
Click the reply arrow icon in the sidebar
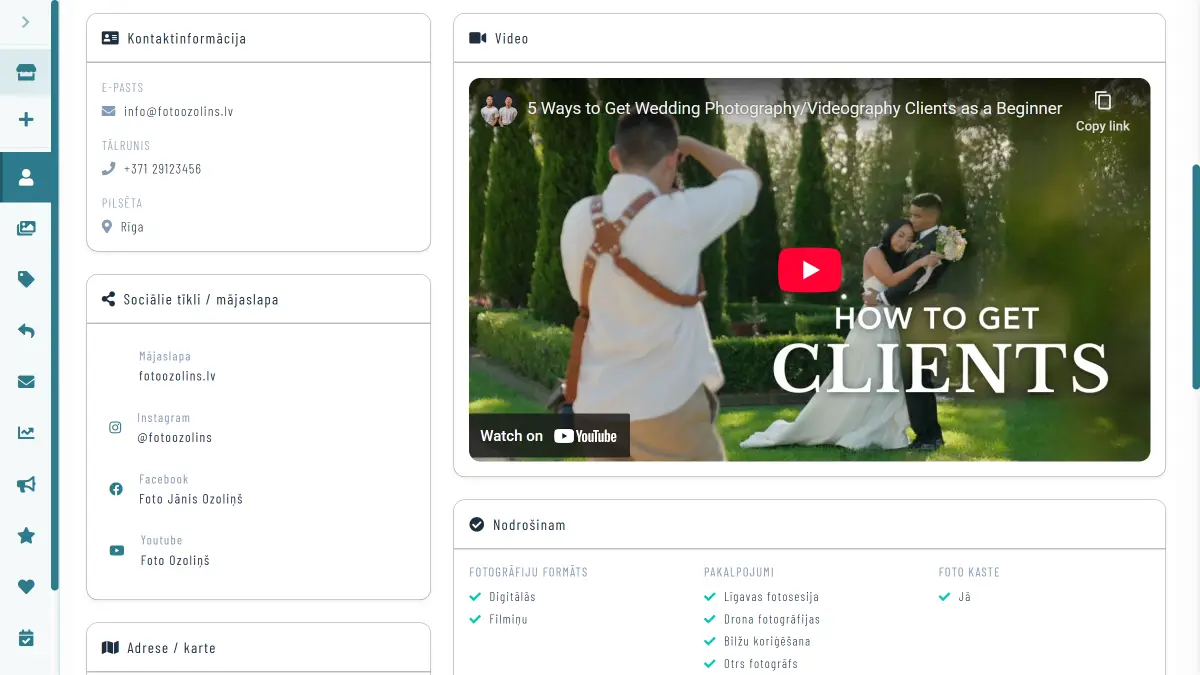(x=26, y=330)
